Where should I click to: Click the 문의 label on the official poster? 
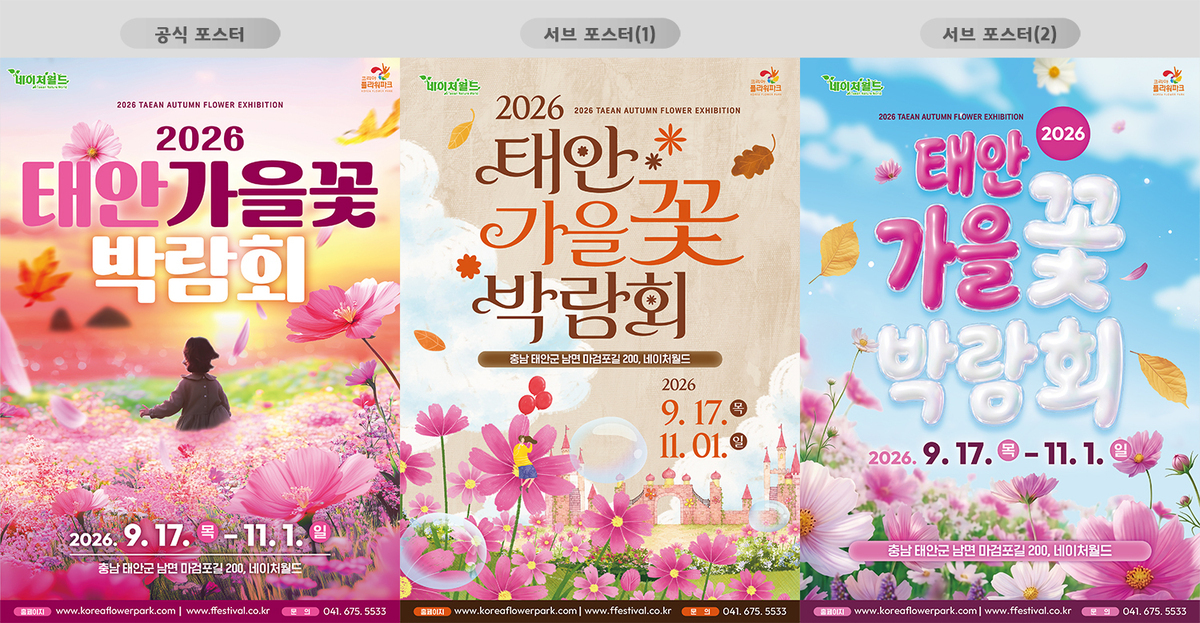(x=298, y=610)
